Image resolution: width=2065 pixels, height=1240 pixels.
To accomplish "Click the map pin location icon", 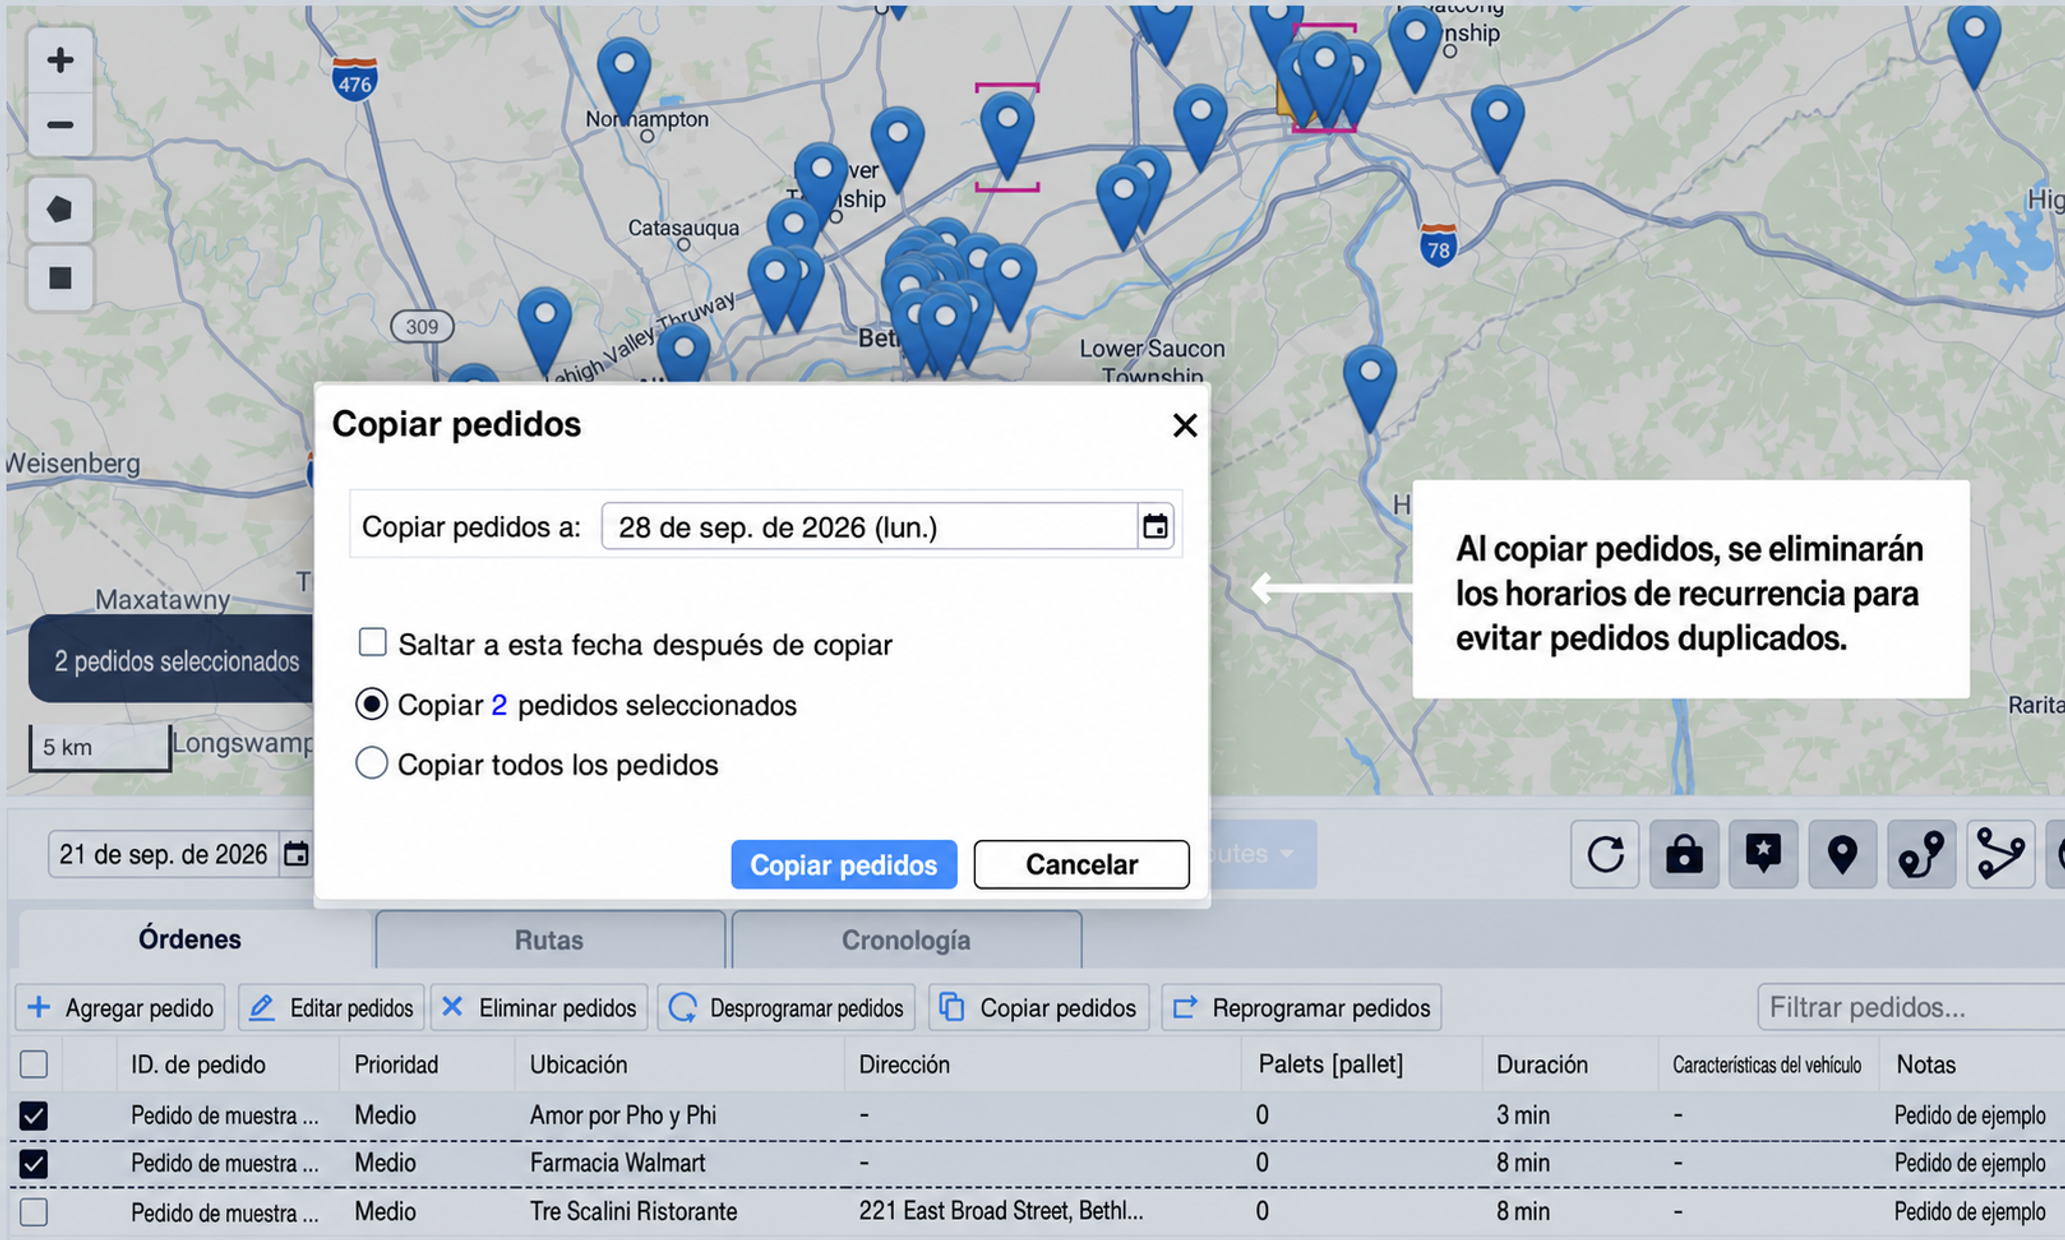I will [1842, 854].
